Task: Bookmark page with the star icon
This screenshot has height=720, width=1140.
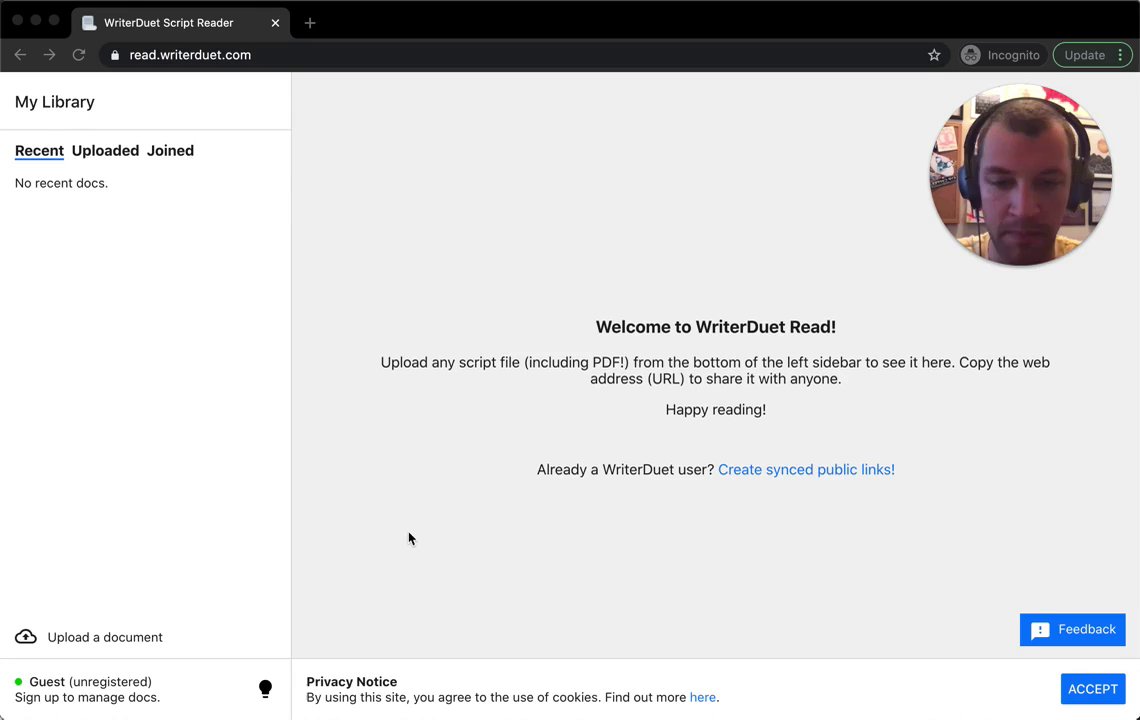Action: 934,55
